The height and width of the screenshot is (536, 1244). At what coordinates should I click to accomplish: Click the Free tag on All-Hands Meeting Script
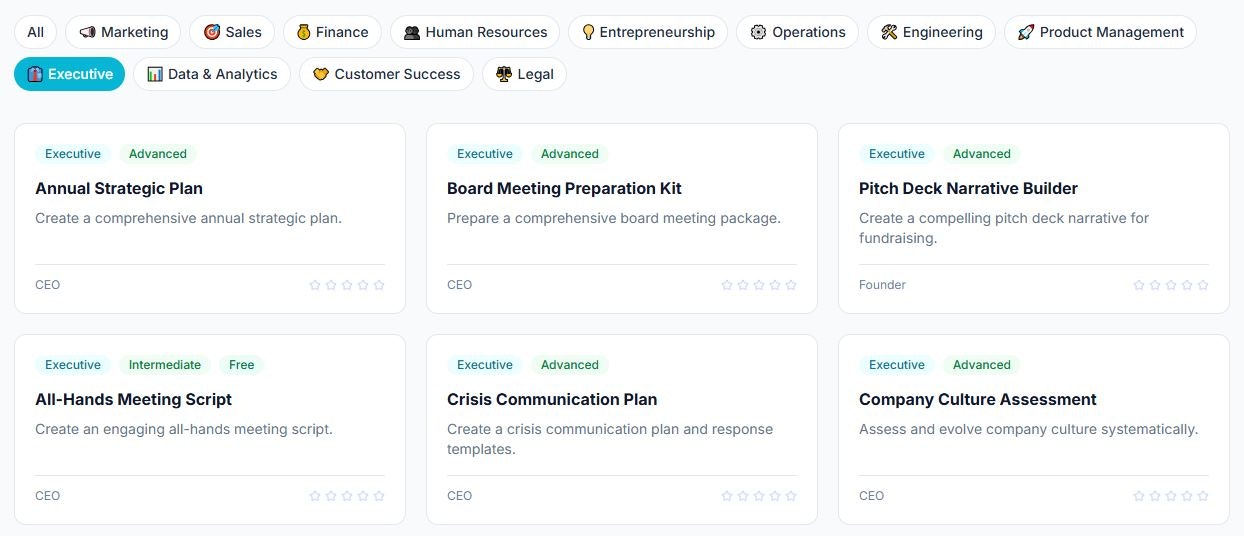(x=242, y=365)
